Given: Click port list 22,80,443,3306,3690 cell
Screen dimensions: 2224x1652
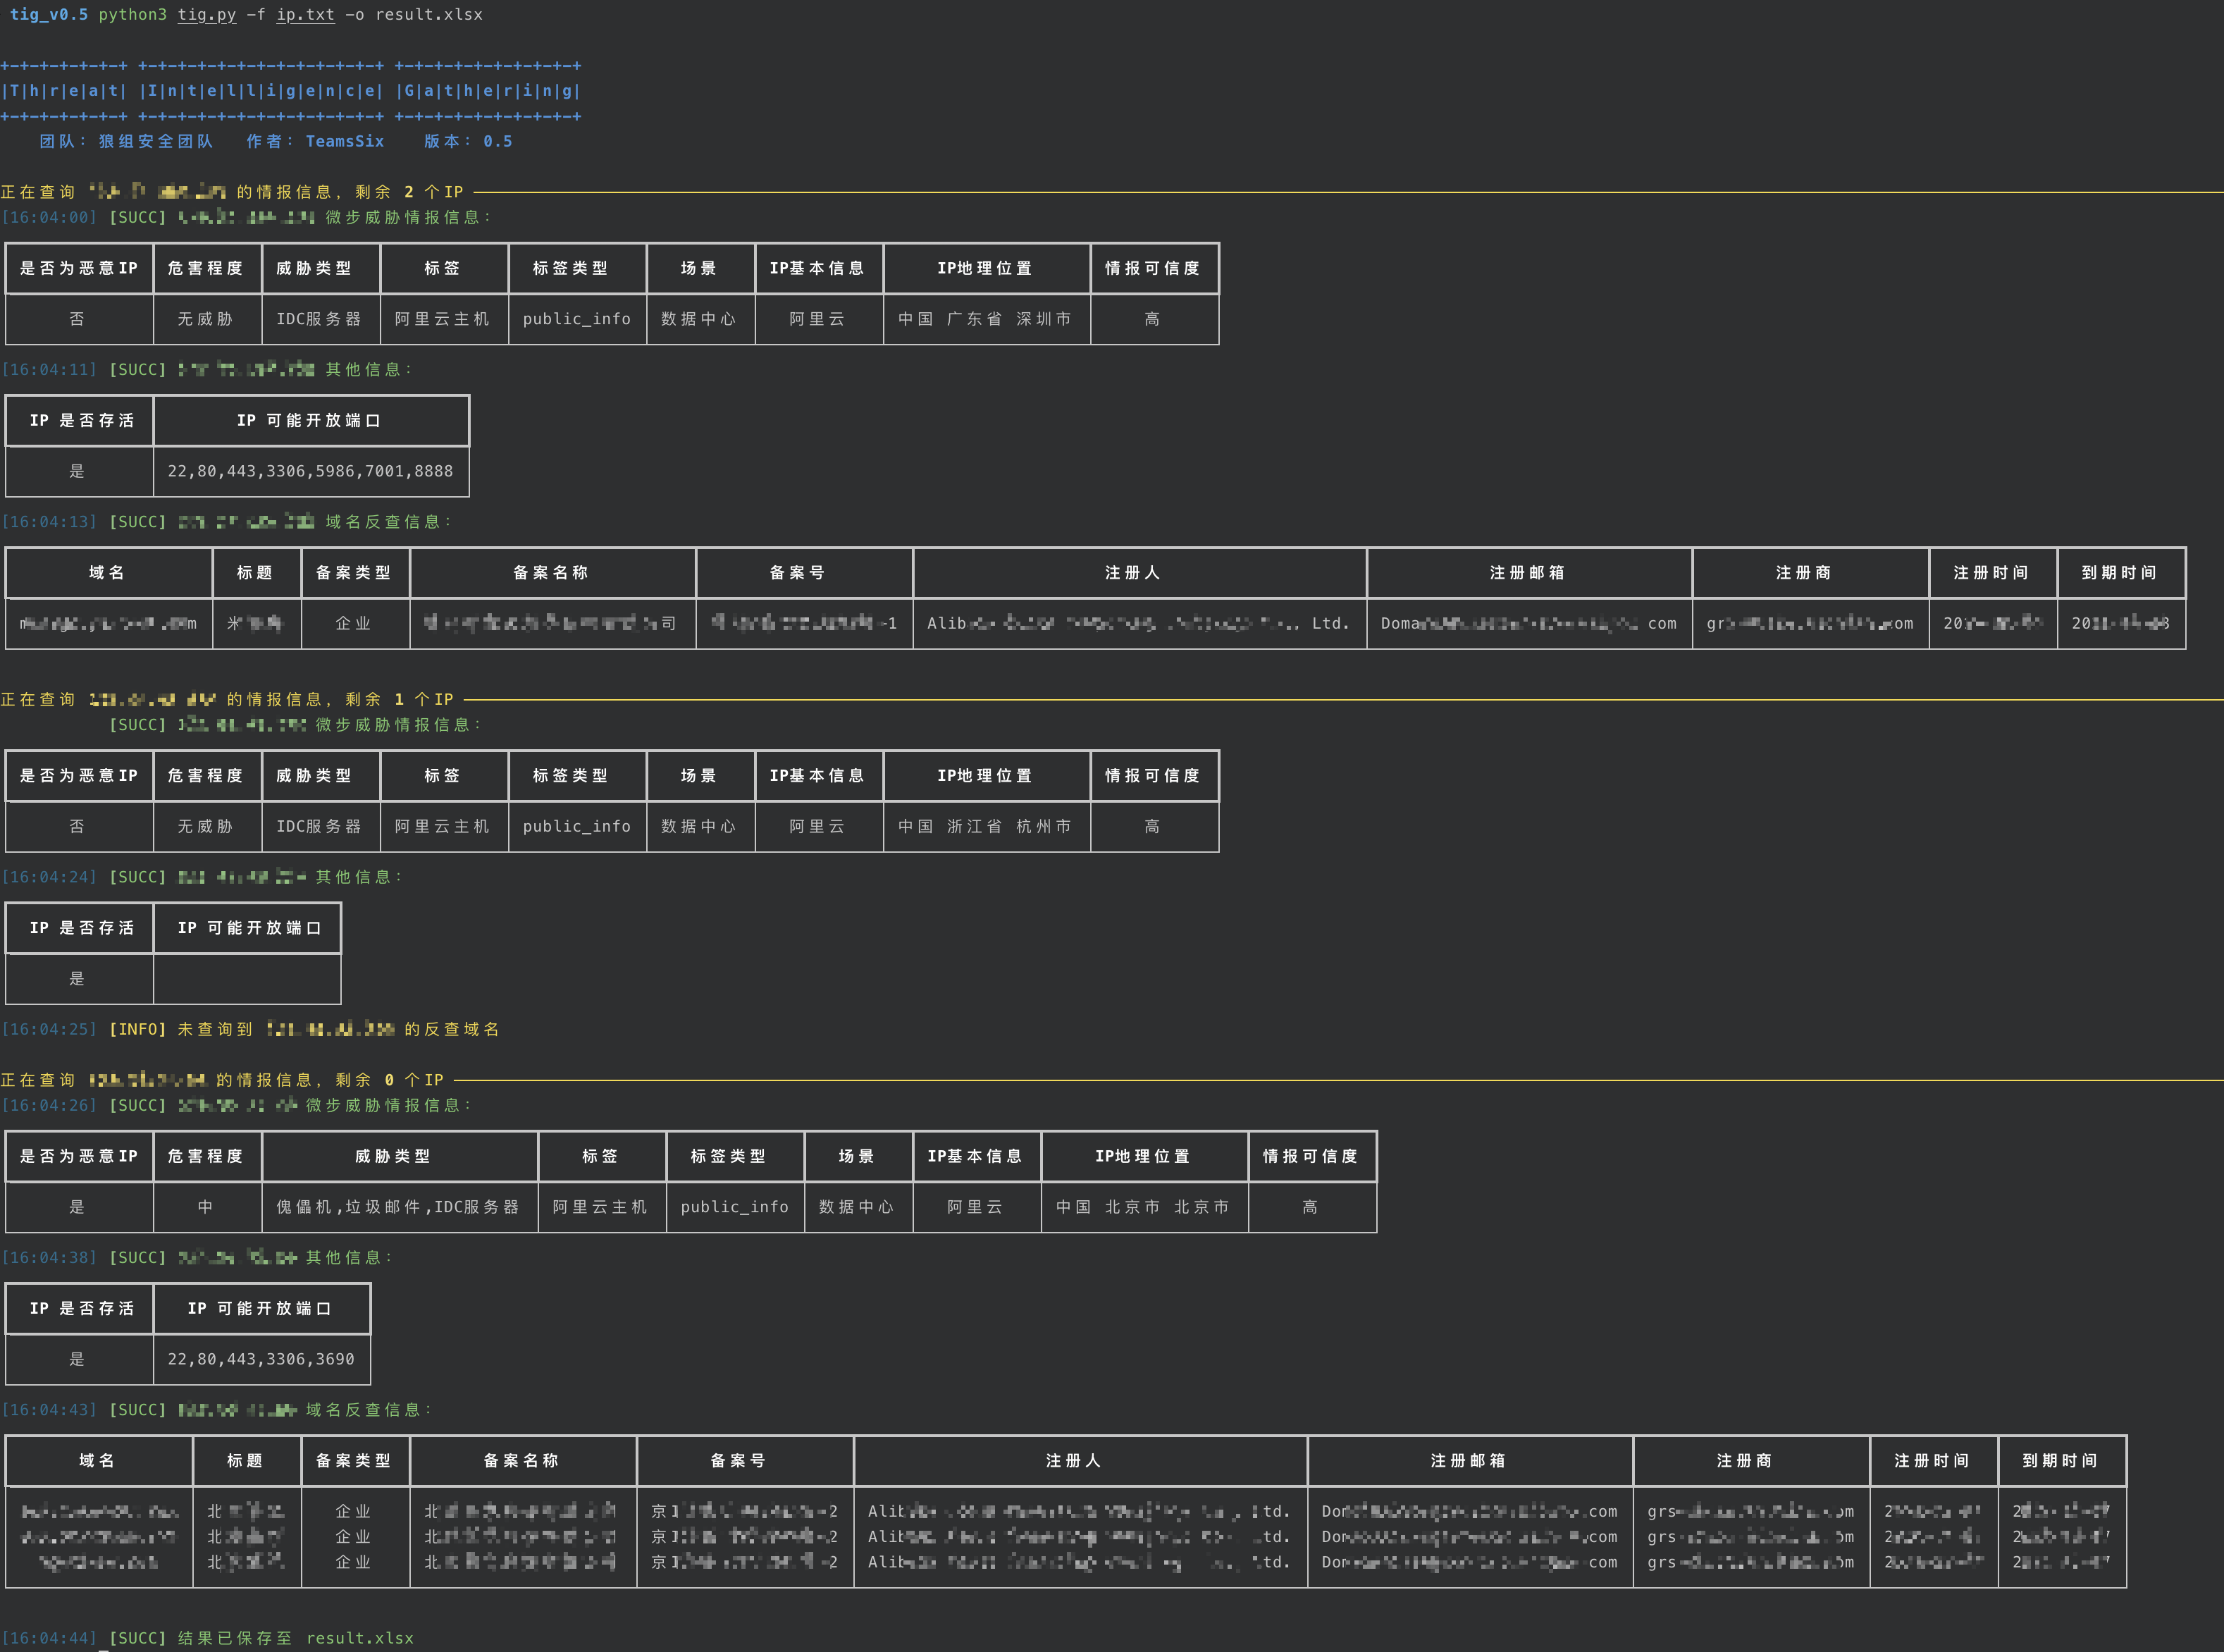Looking at the screenshot, I should (261, 1359).
